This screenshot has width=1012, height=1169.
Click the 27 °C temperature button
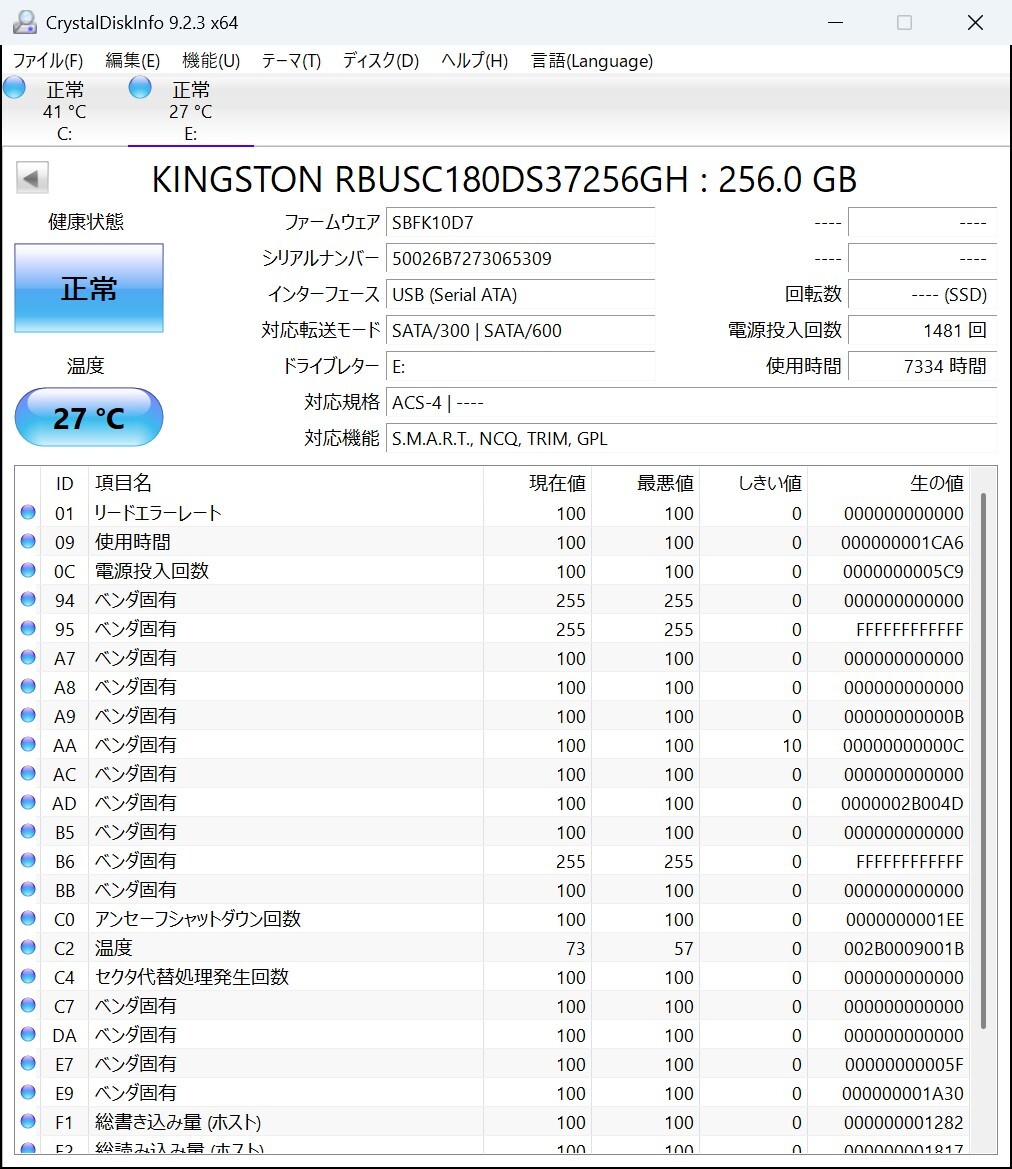(x=89, y=418)
